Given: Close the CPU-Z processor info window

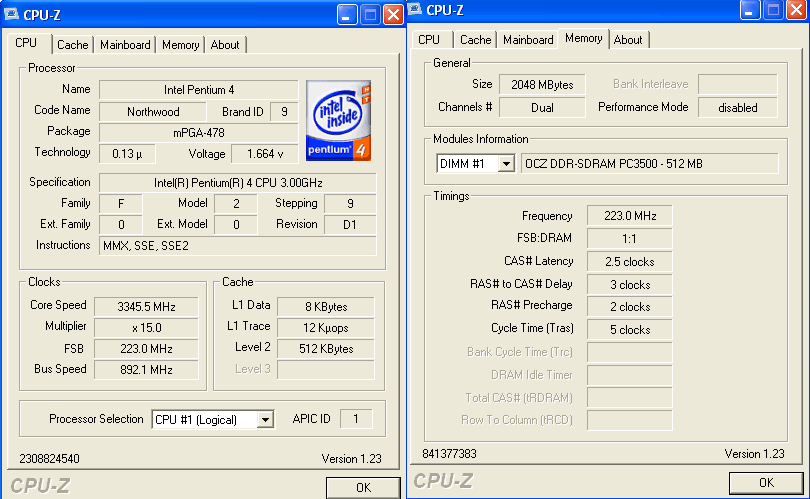Looking at the screenshot, I should (x=393, y=14).
